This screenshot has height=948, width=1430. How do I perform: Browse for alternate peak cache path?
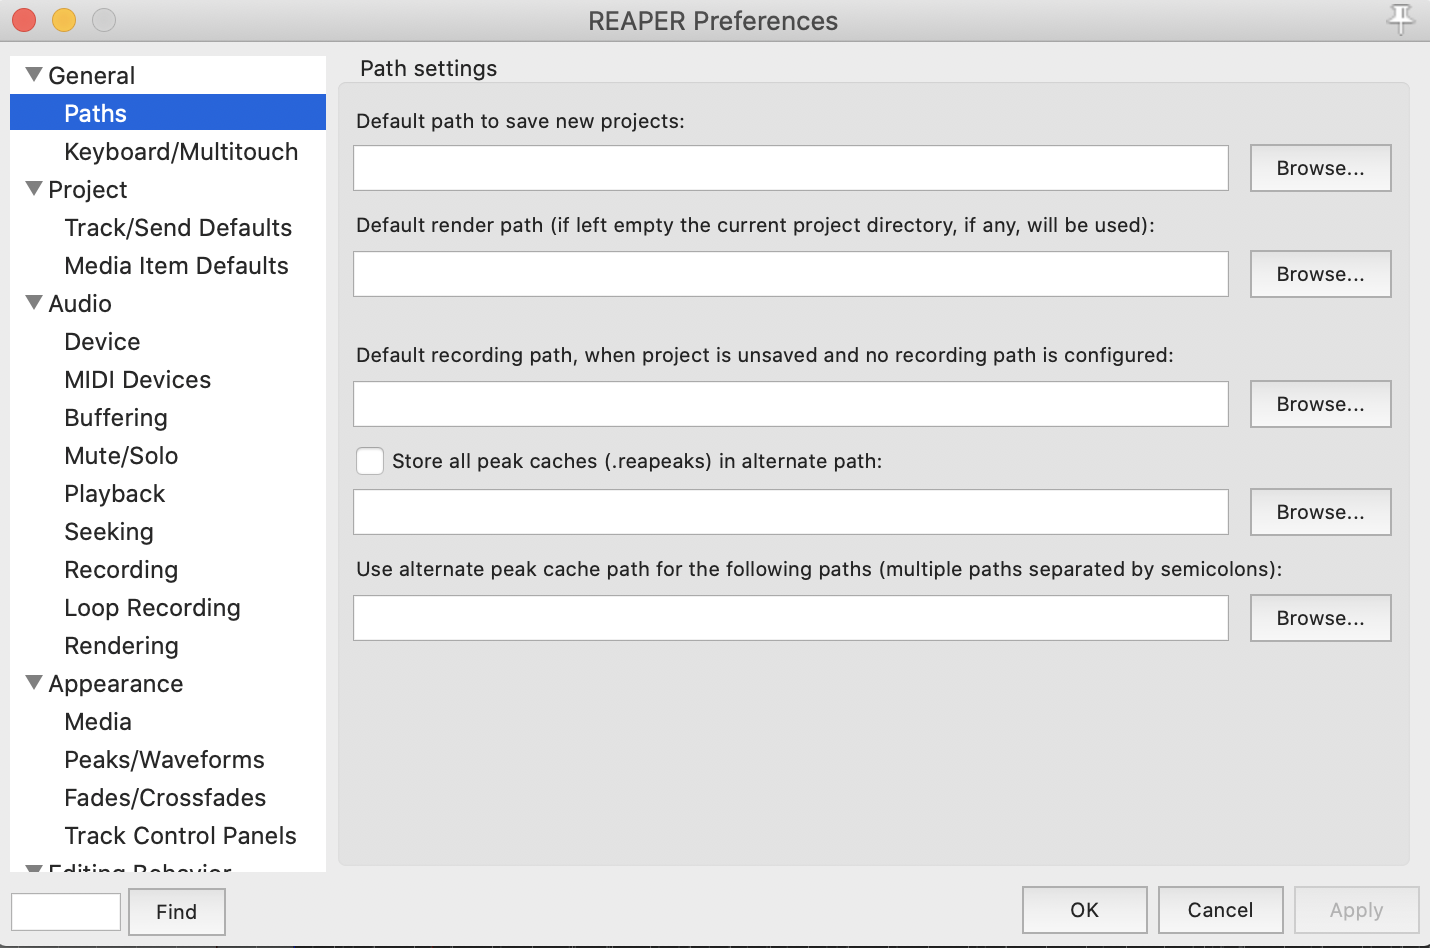click(x=1320, y=512)
